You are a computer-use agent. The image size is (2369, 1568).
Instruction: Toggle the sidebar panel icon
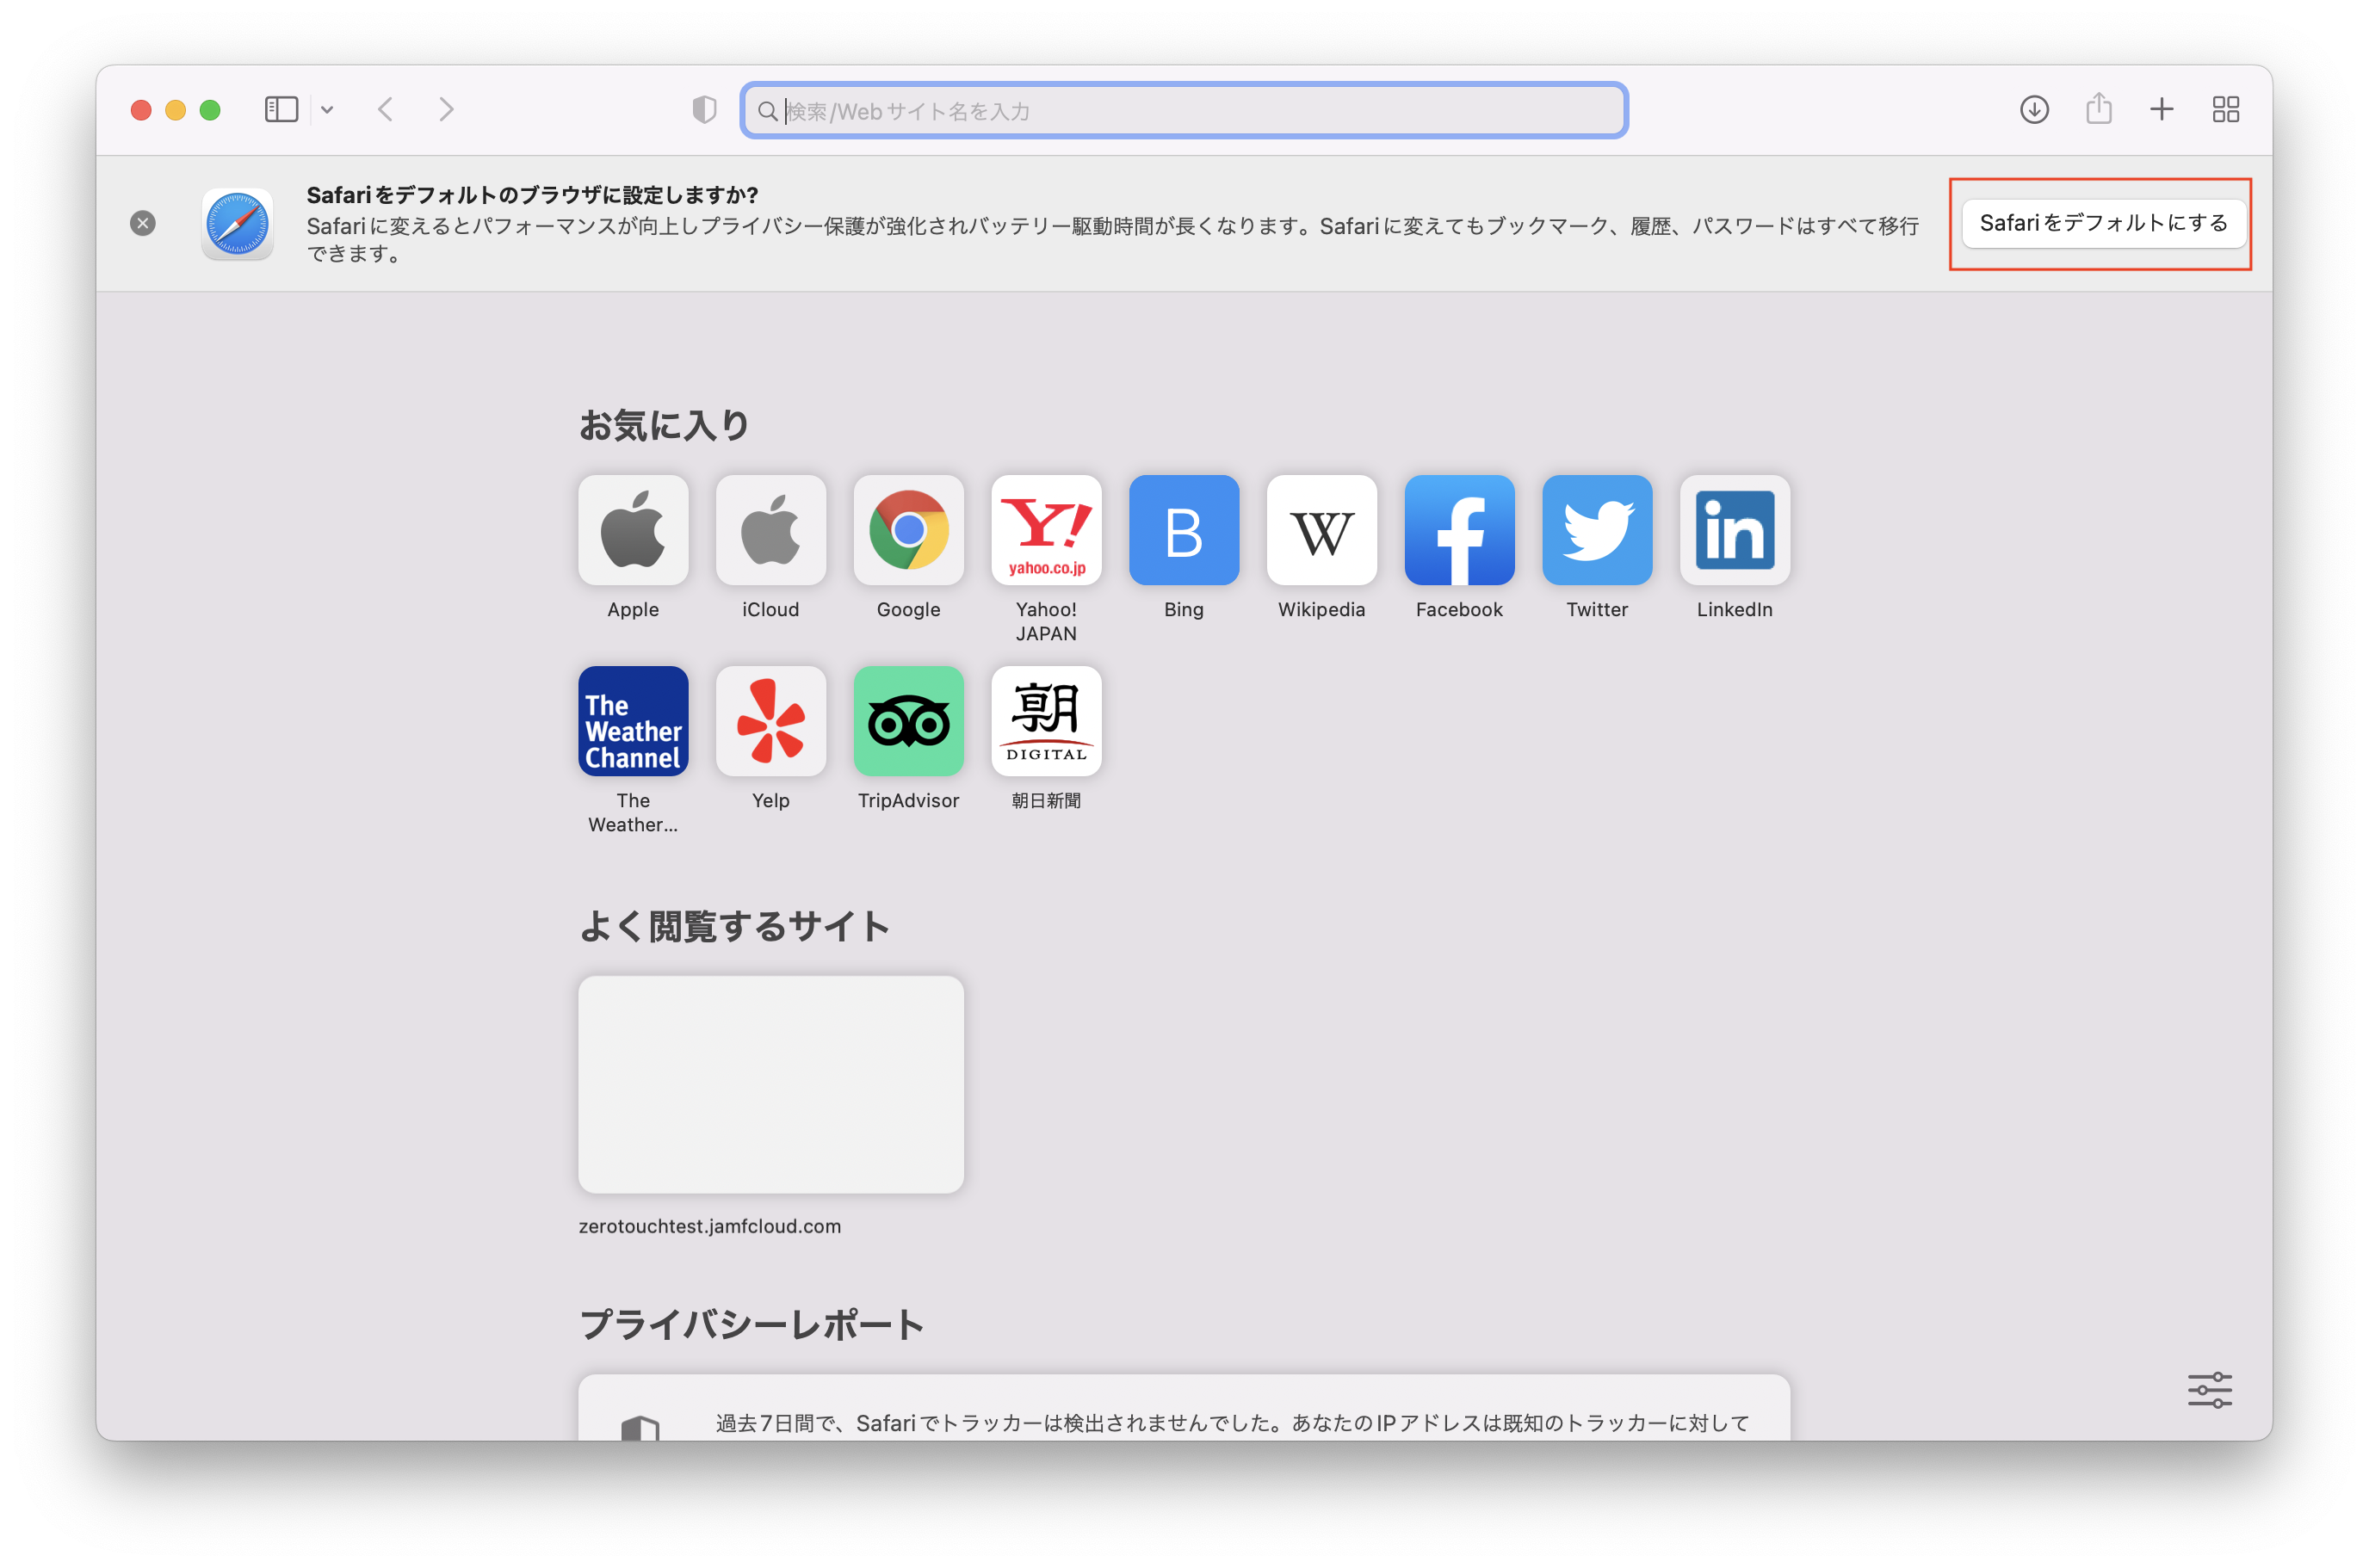click(x=281, y=109)
